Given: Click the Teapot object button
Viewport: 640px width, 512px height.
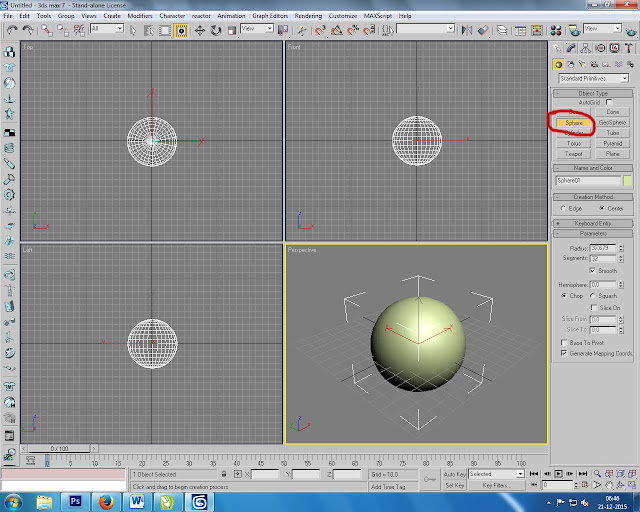Looking at the screenshot, I should 573,154.
